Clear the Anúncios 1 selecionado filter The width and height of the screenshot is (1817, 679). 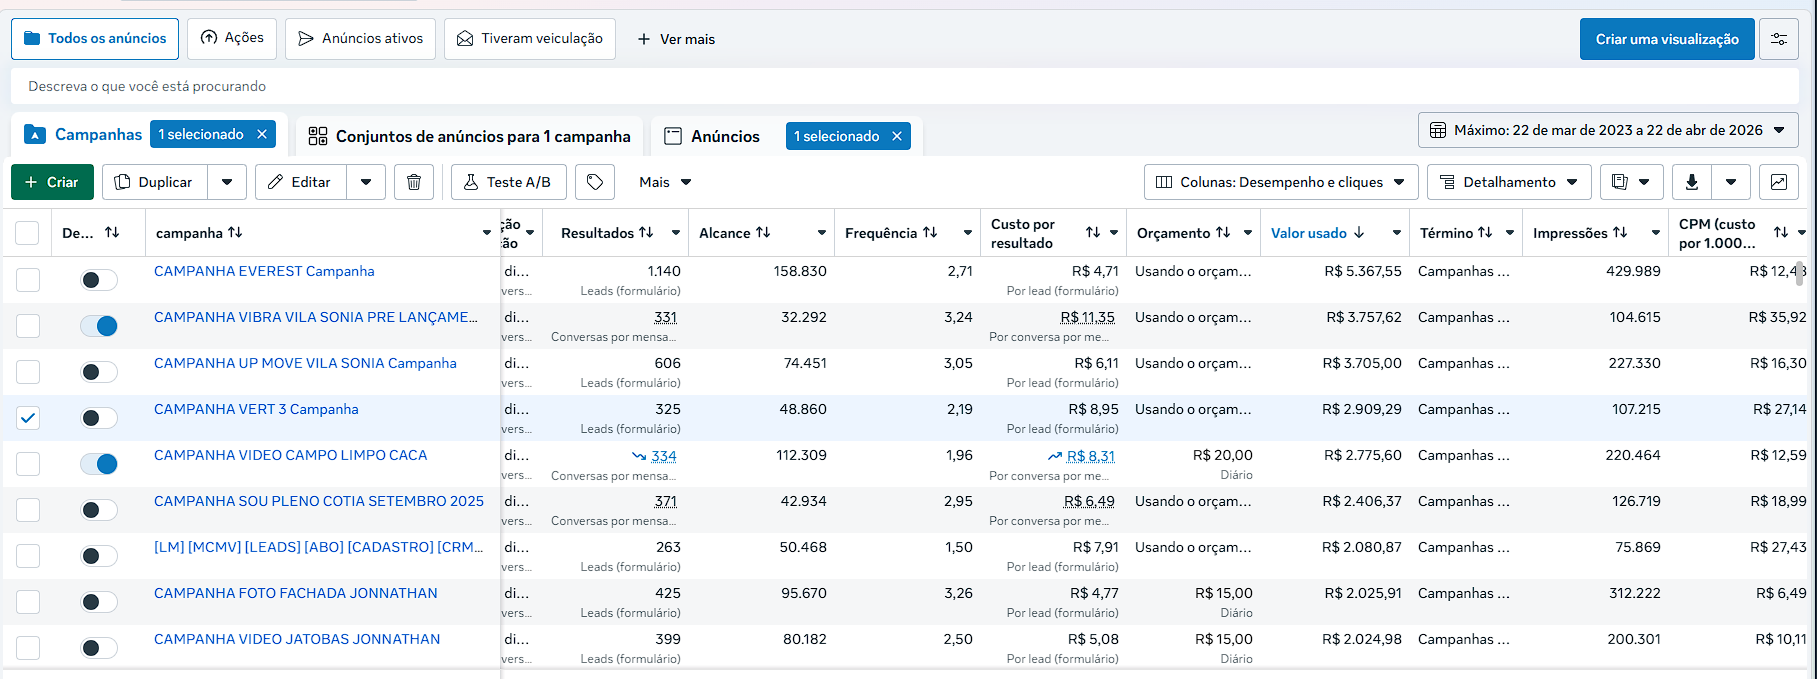click(x=897, y=136)
